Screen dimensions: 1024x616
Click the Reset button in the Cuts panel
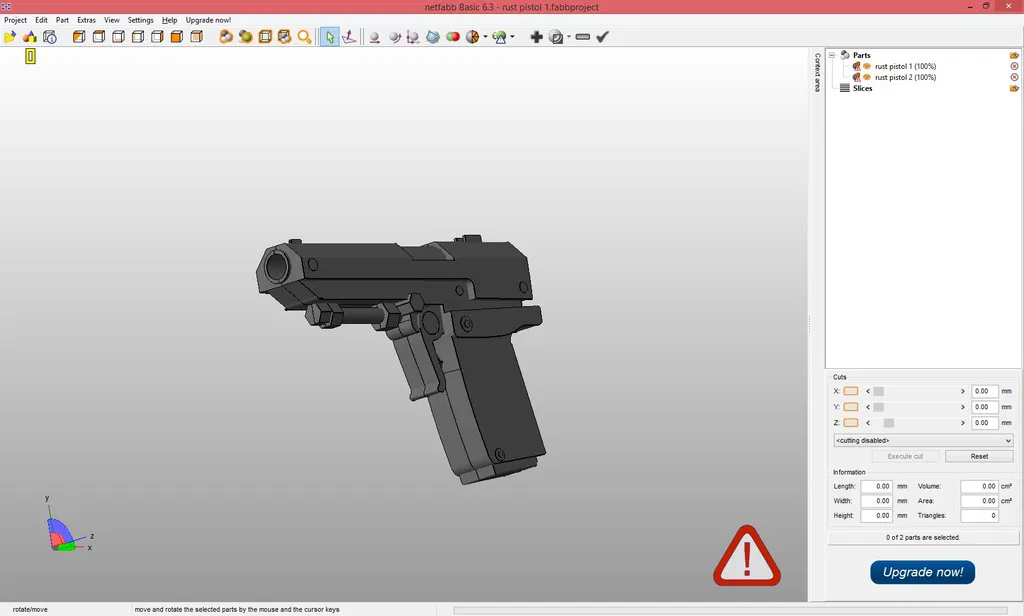978,456
